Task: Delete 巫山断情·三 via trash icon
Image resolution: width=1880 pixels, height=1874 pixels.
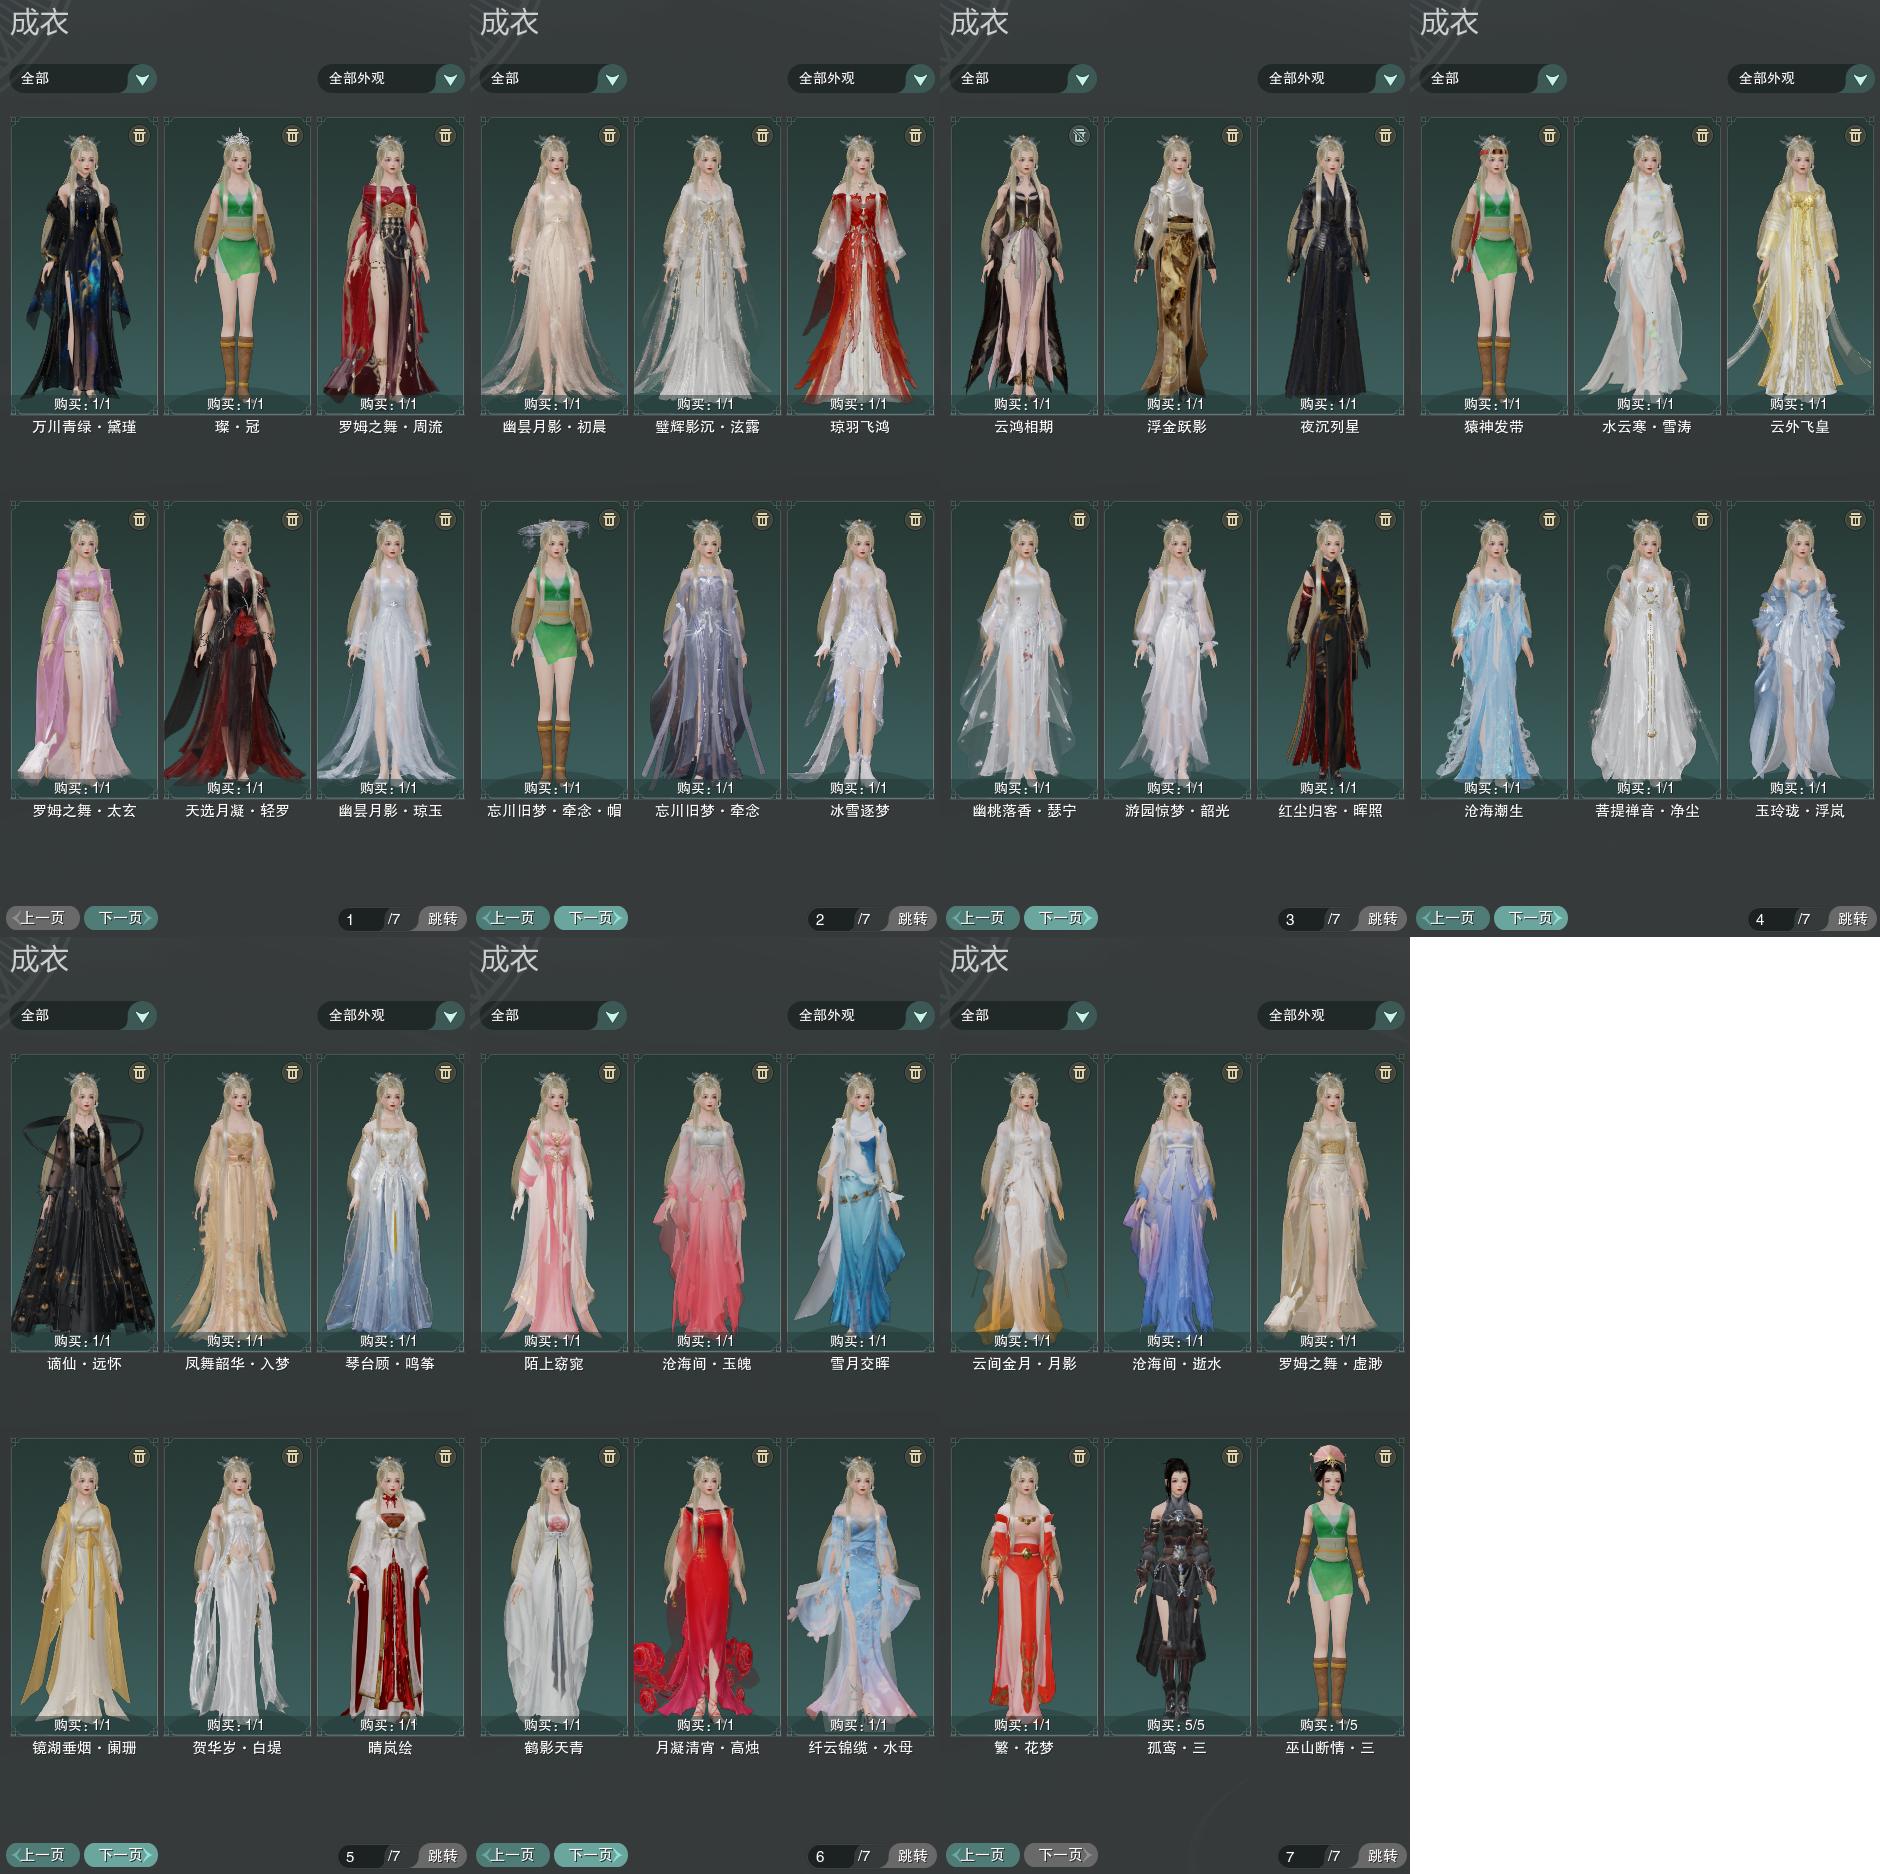Action: point(1386,1456)
